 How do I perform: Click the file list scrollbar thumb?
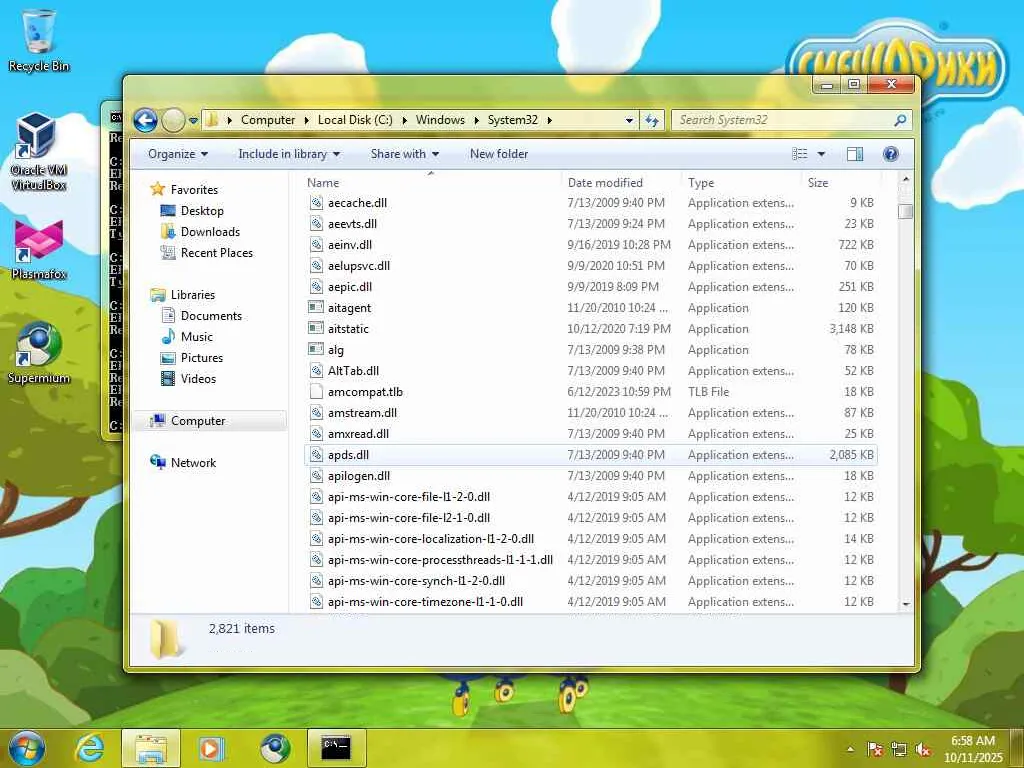pos(906,212)
